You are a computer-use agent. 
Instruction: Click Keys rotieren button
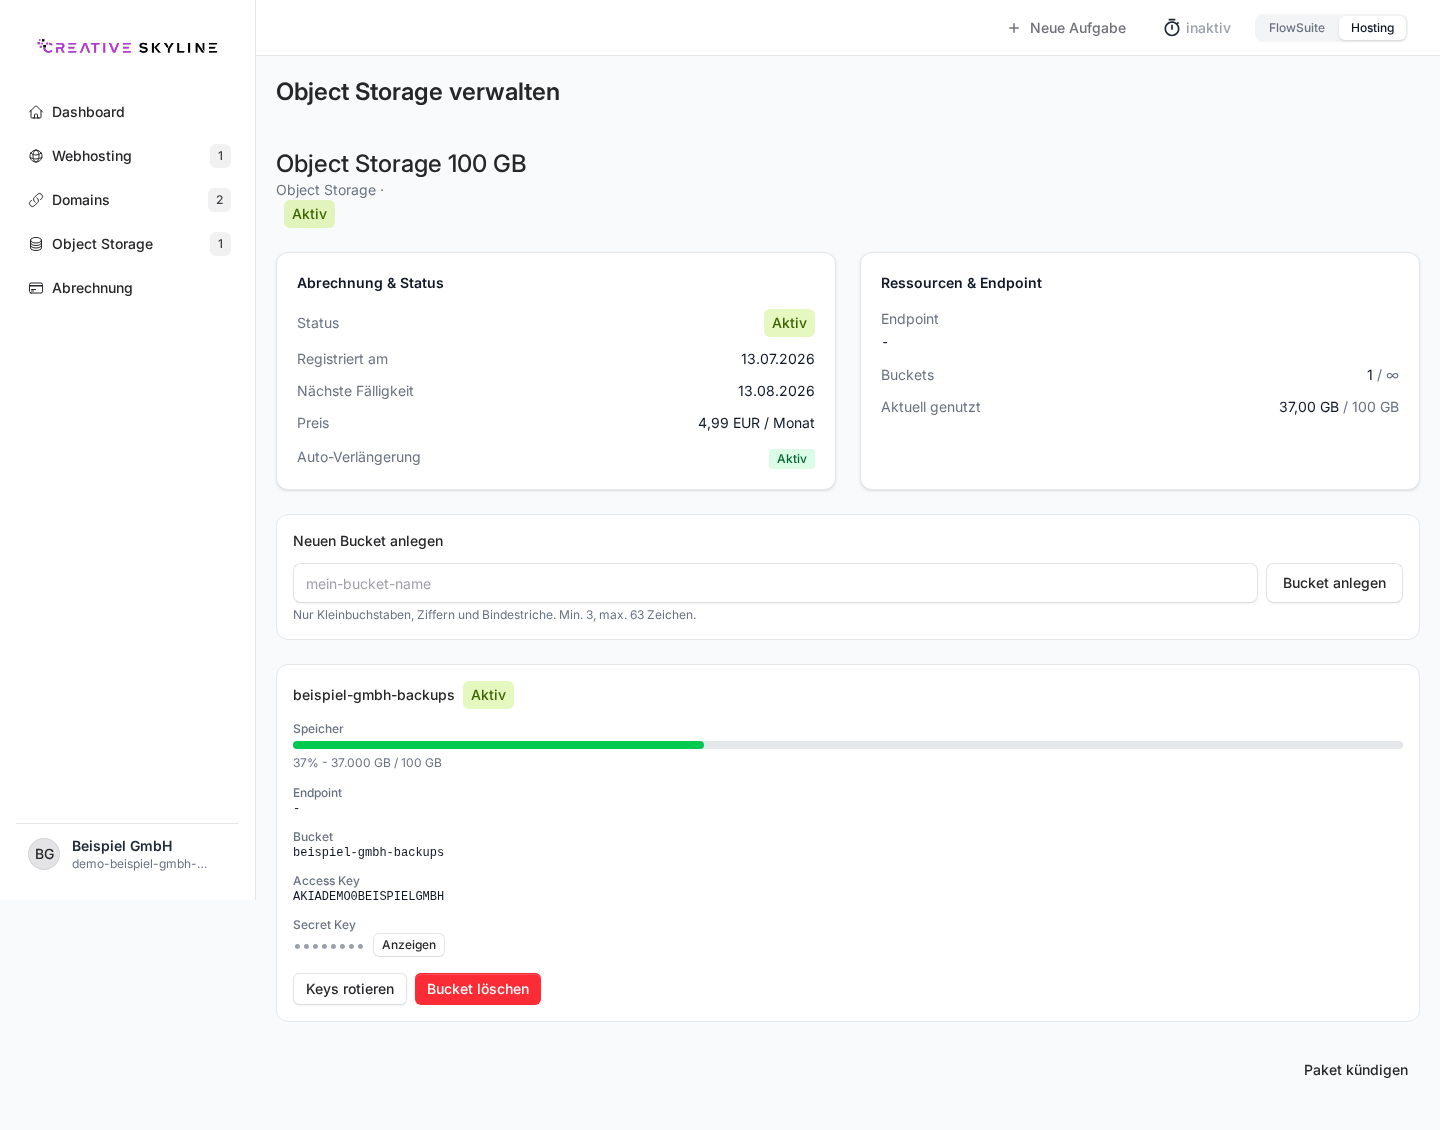[x=350, y=989]
